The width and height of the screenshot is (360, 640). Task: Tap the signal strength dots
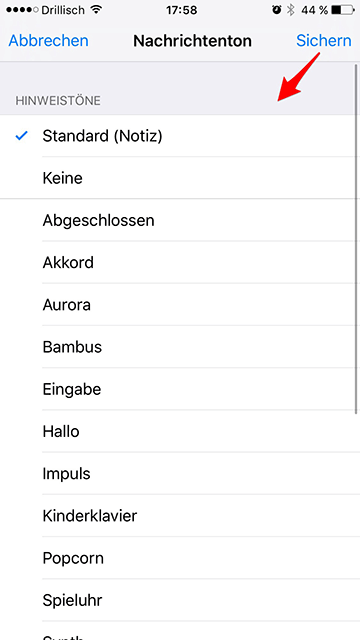(x=22, y=10)
